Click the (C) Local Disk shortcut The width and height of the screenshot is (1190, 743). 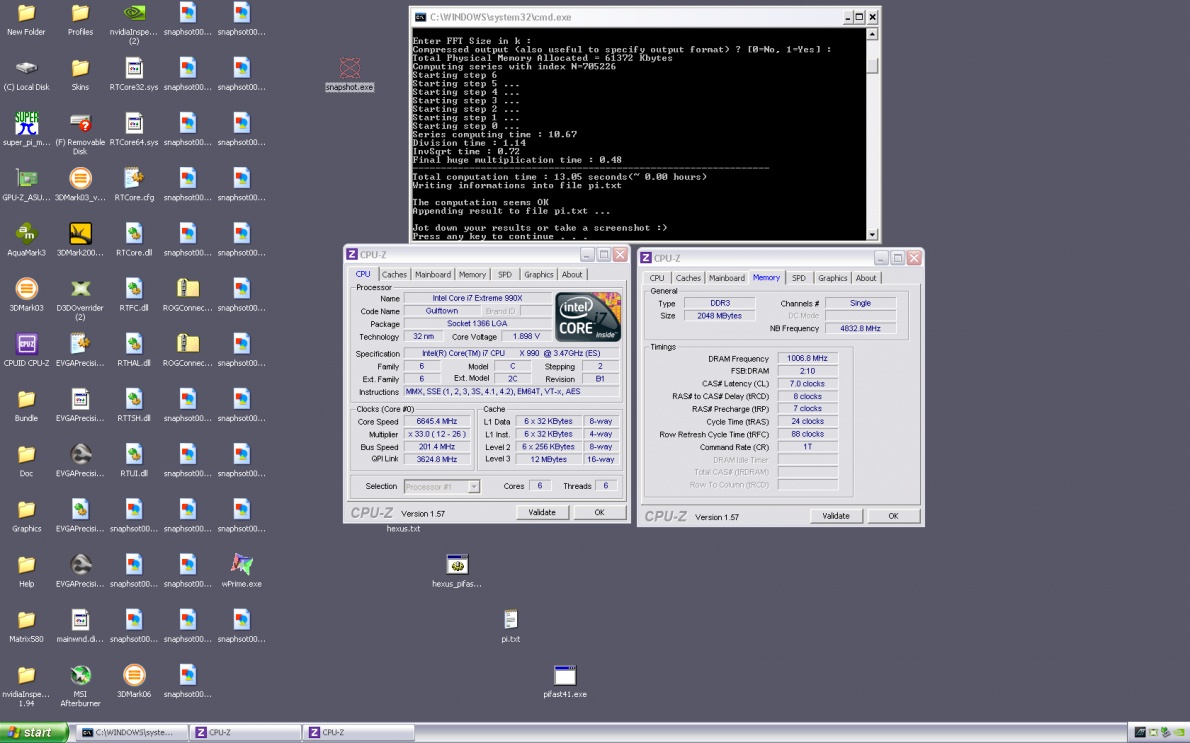(27, 69)
